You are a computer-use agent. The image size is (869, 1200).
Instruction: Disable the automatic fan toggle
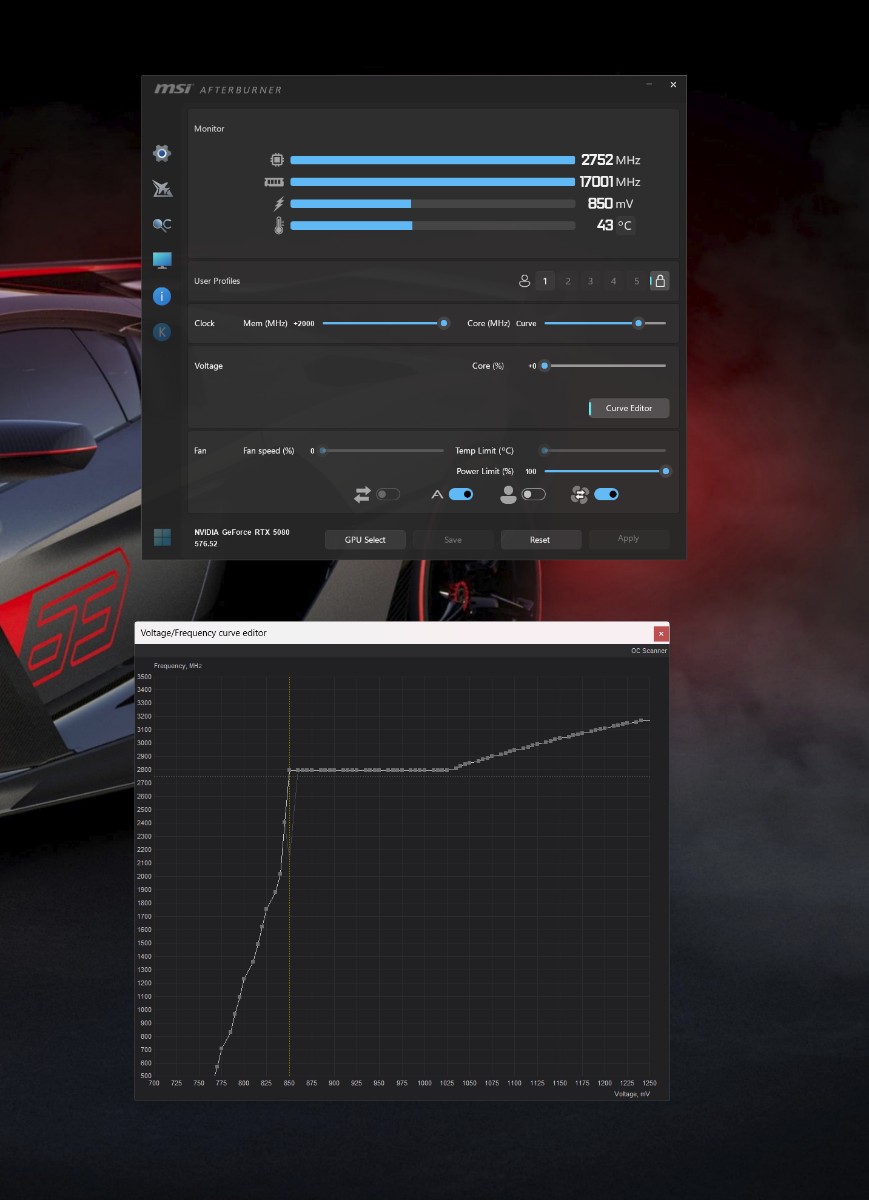(x=461, y=494)
